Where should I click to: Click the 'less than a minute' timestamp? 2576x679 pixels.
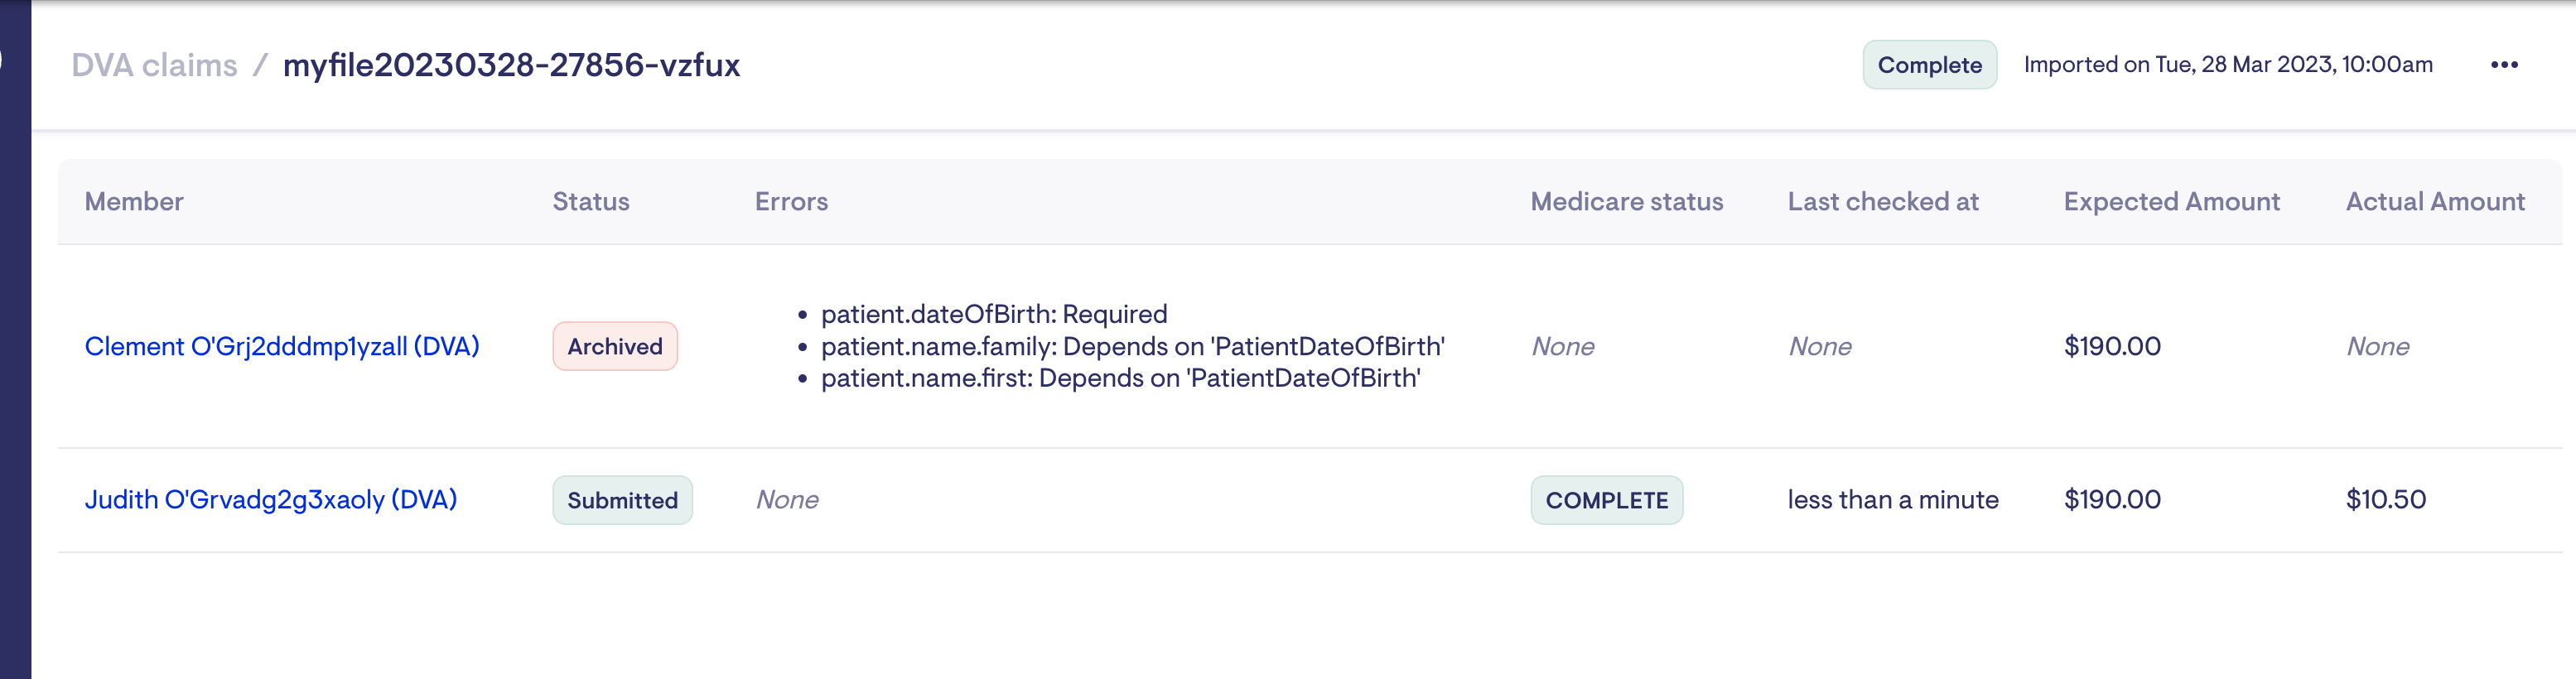click(1892, 499)
